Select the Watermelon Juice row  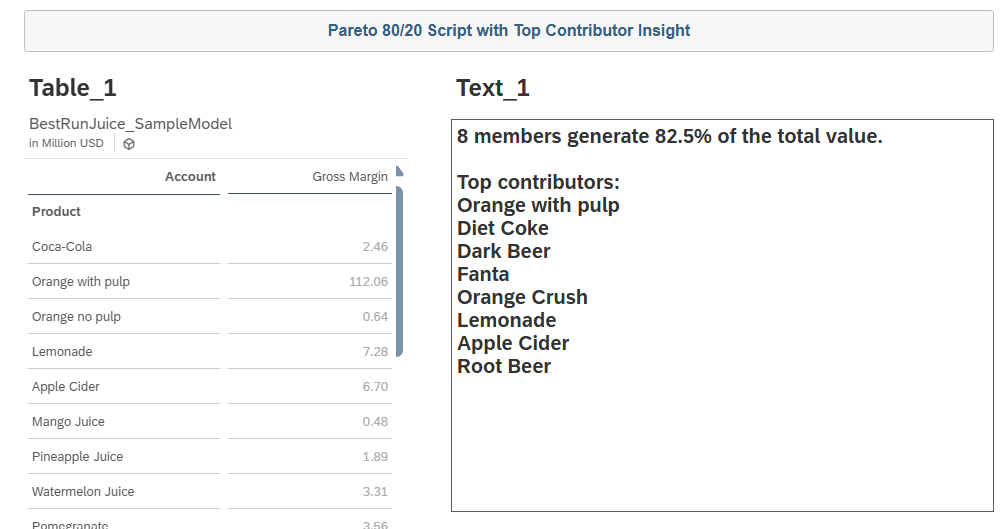[x=82, y=492]
